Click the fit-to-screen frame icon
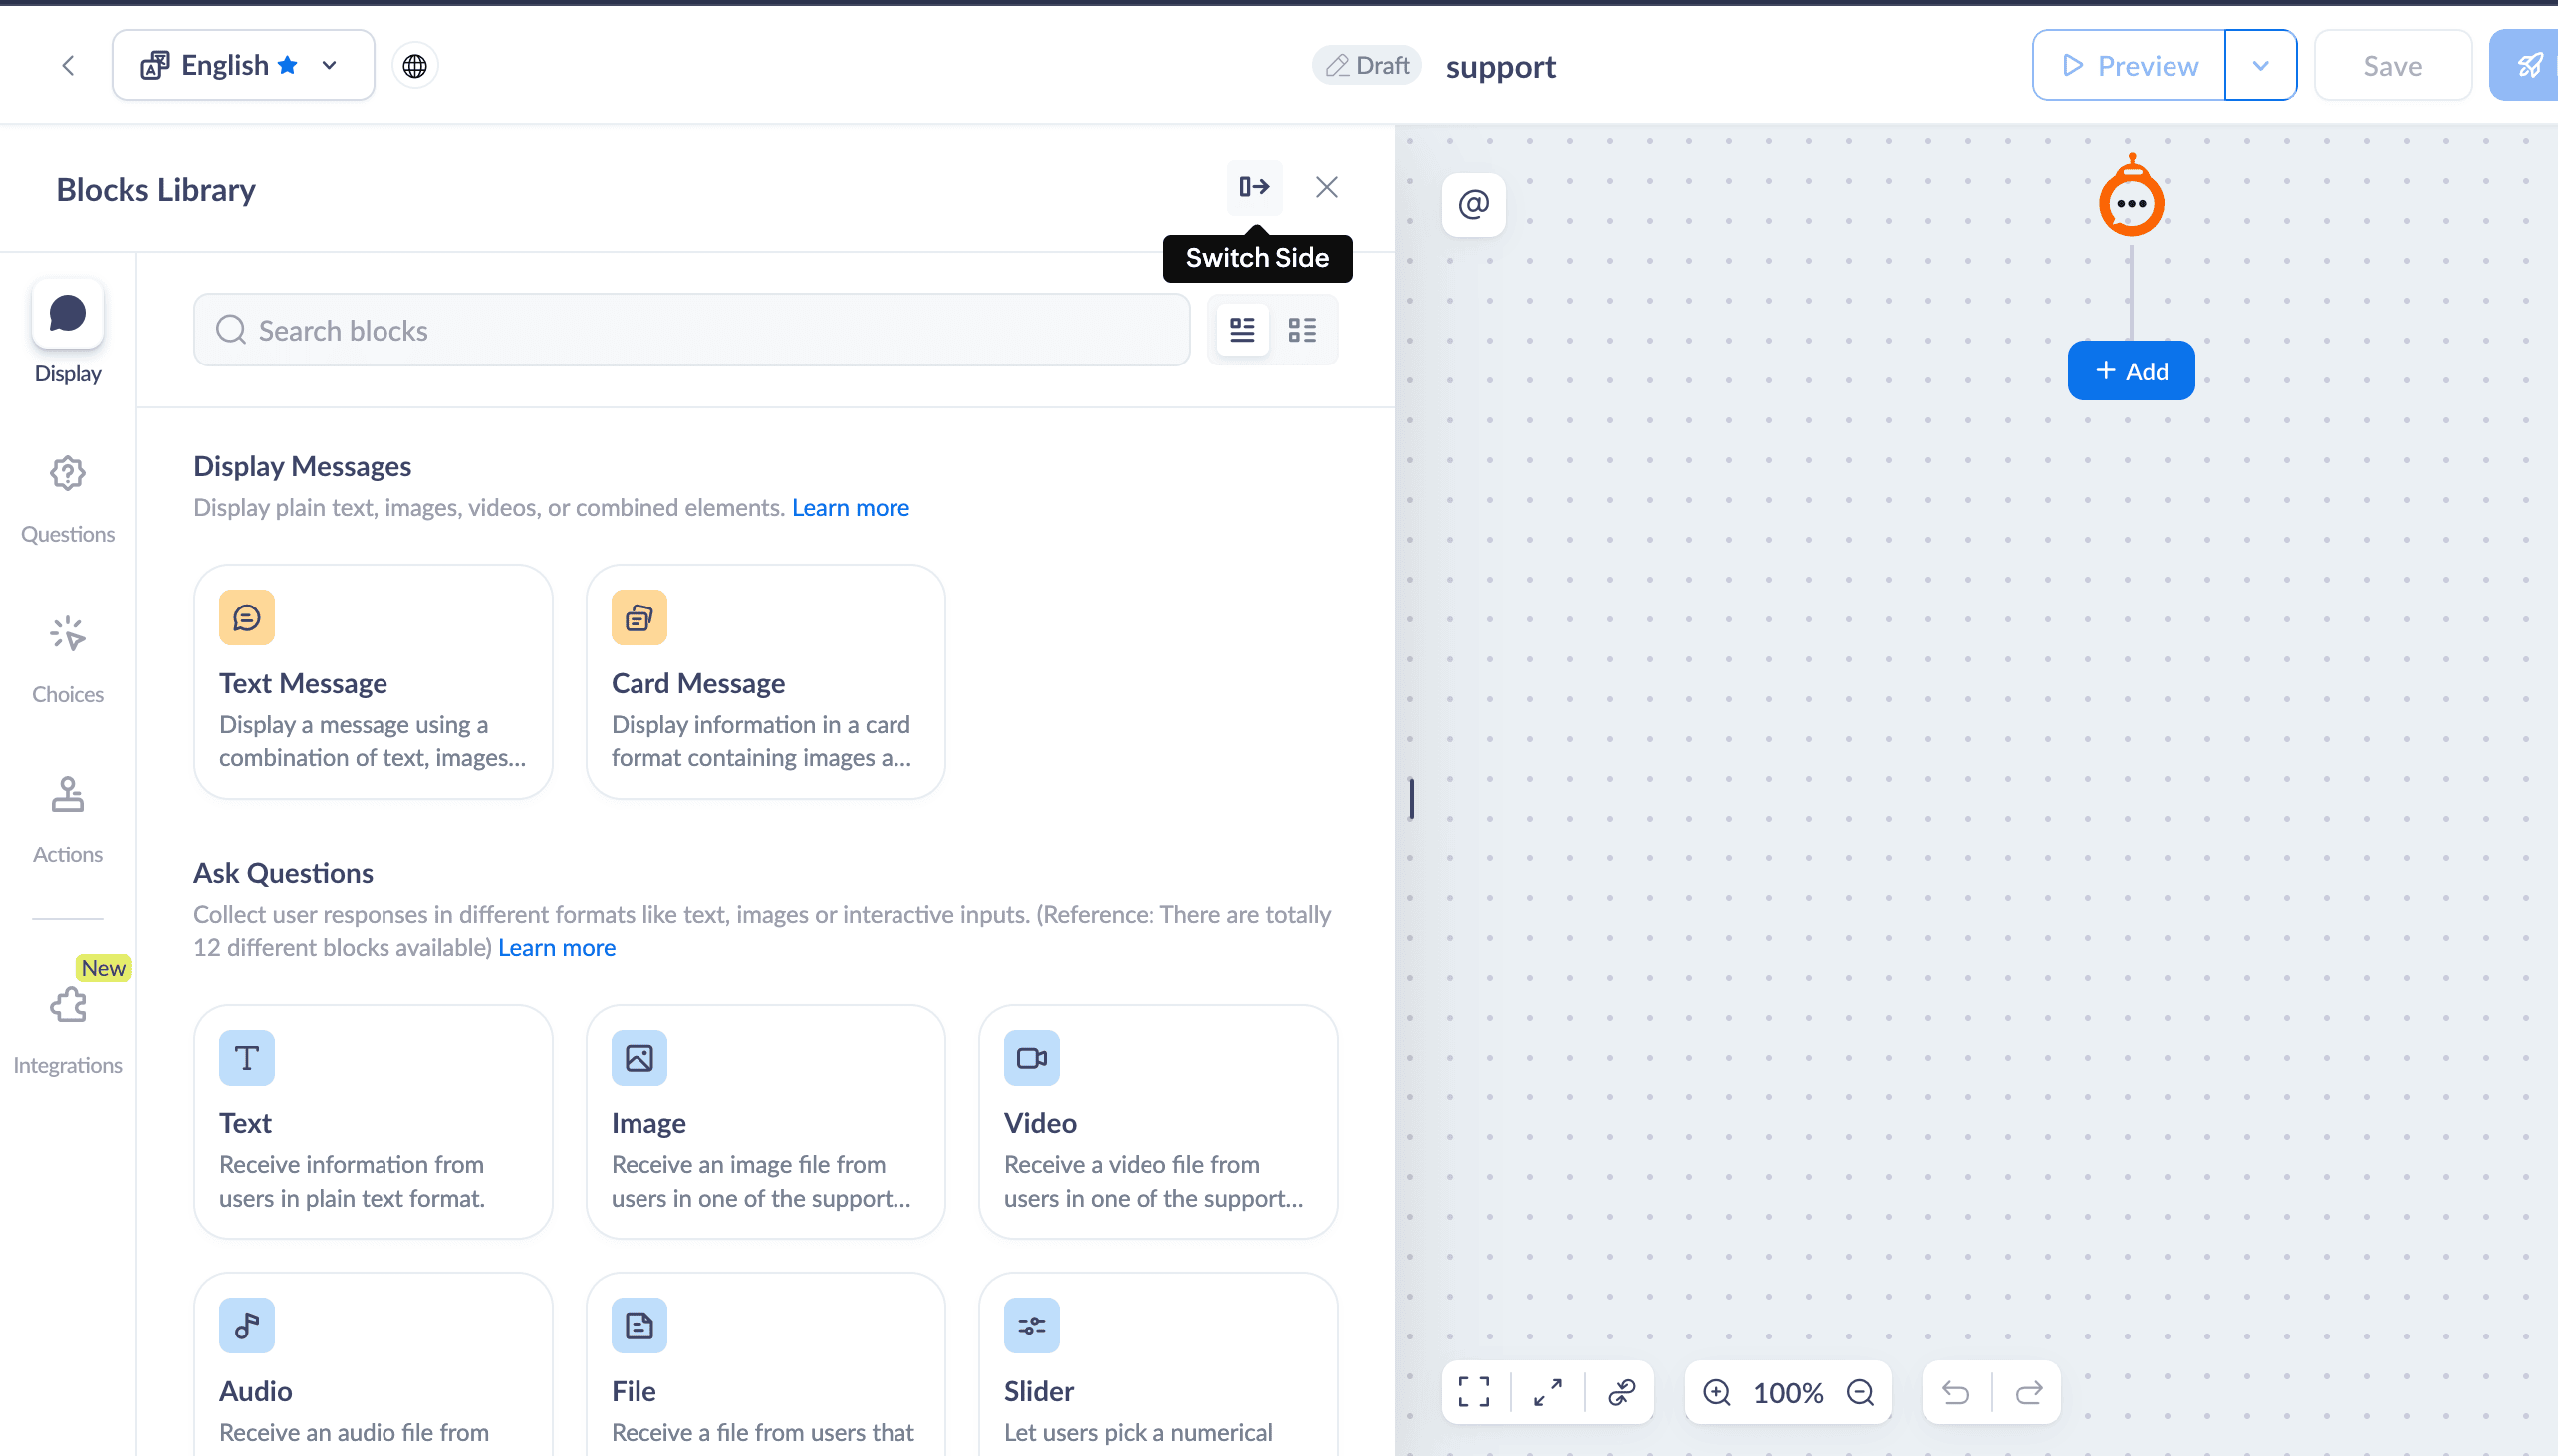This screenshot has width=2558, height=1456. pyautogui.click(x=1474, y=1391)
